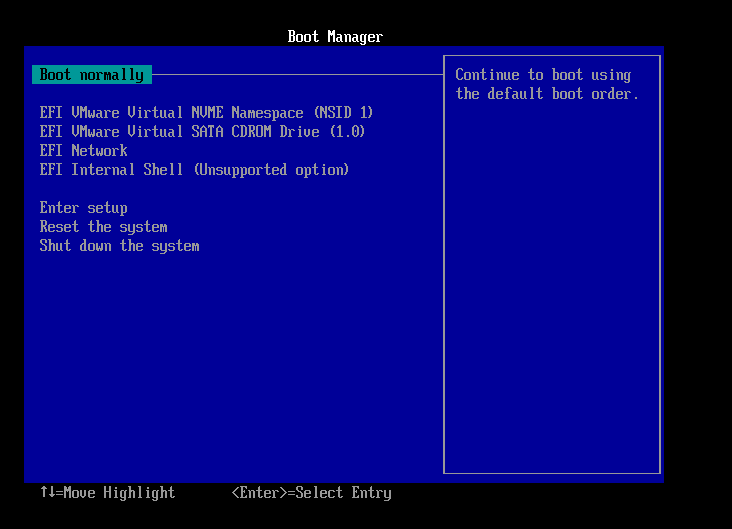
Task: Choose Shut down the system
Action: pyautogui.click(x=119, y=246)
